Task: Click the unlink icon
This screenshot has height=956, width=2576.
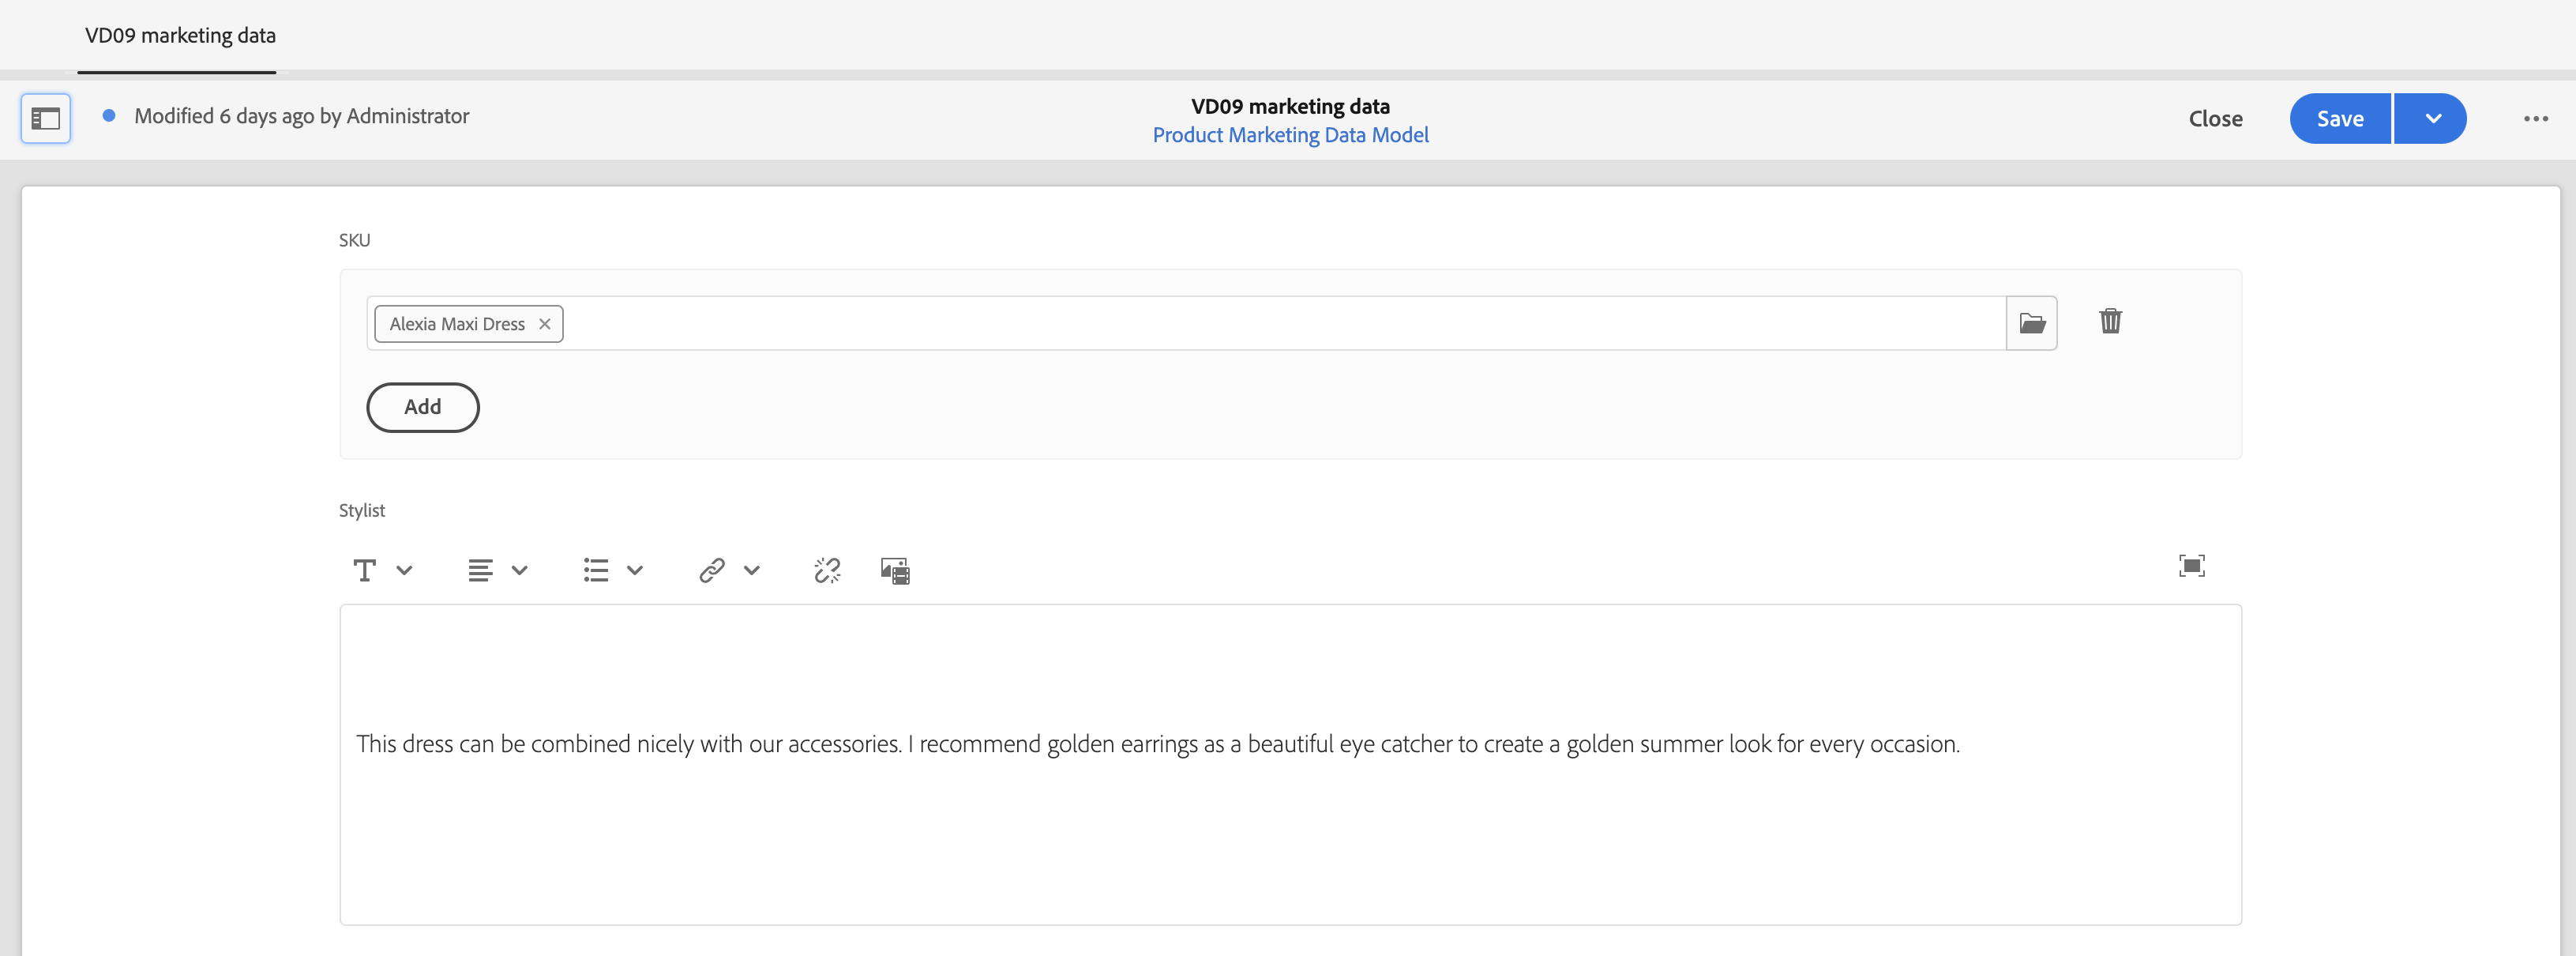Action: pyautogui.click(x=827, y=570)
